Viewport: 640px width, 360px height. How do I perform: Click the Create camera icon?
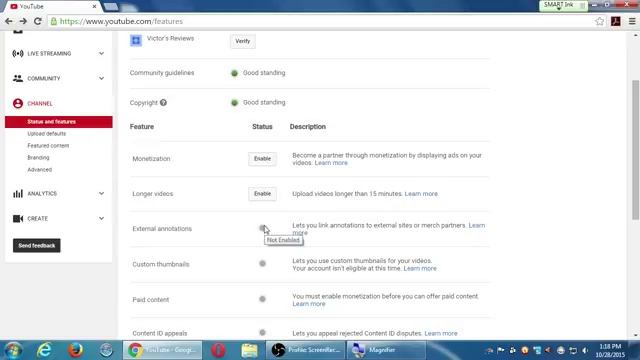click(x=18, y=218)
